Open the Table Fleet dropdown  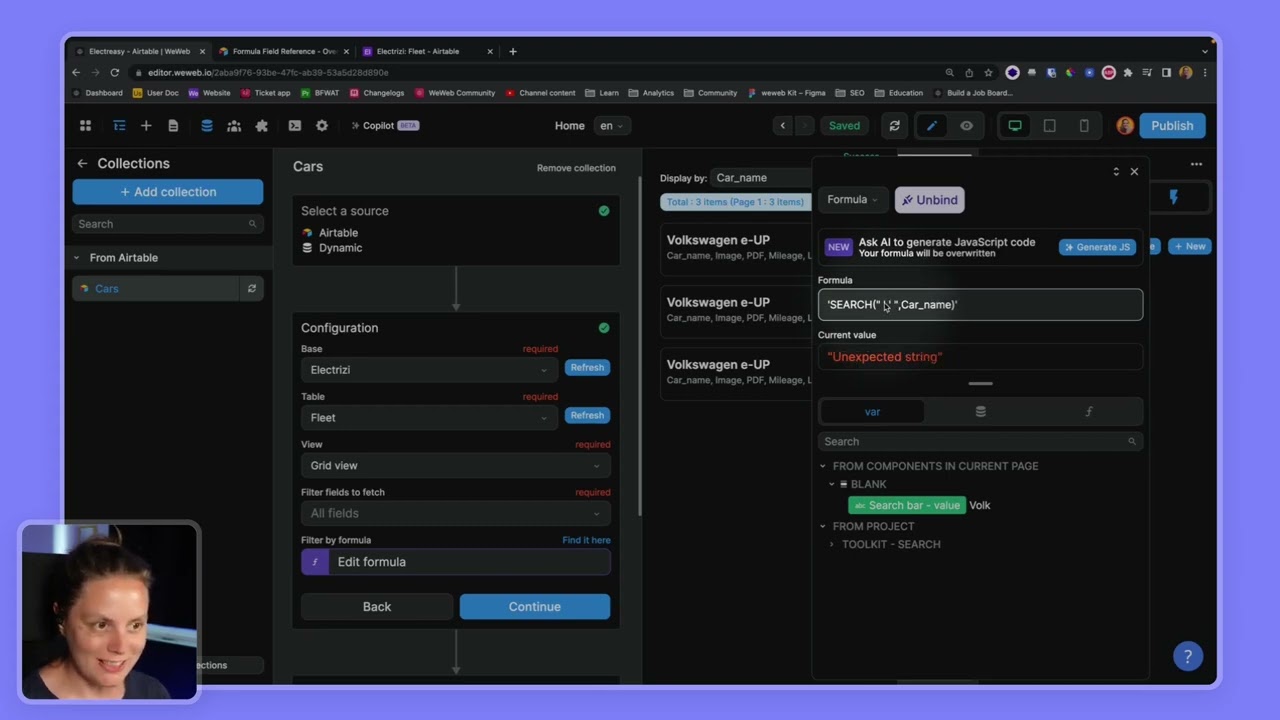pyautogui.click(x=428, y=418)
